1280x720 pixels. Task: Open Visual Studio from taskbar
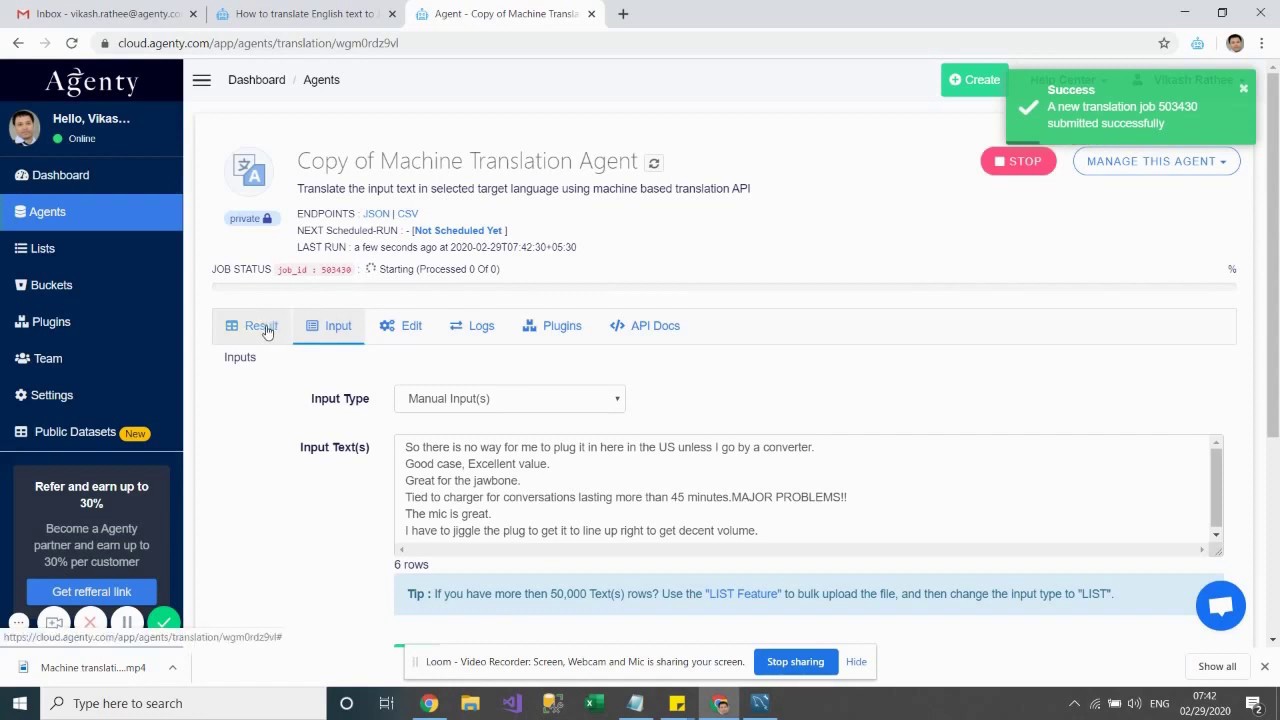(x=512, y=703)
